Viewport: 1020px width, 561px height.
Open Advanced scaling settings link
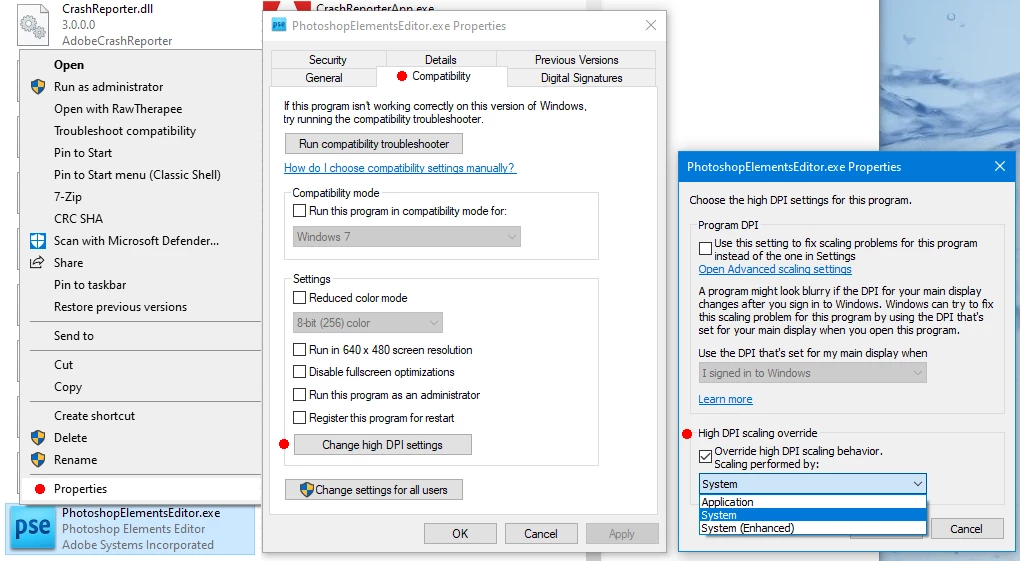[x=775, y=269]
